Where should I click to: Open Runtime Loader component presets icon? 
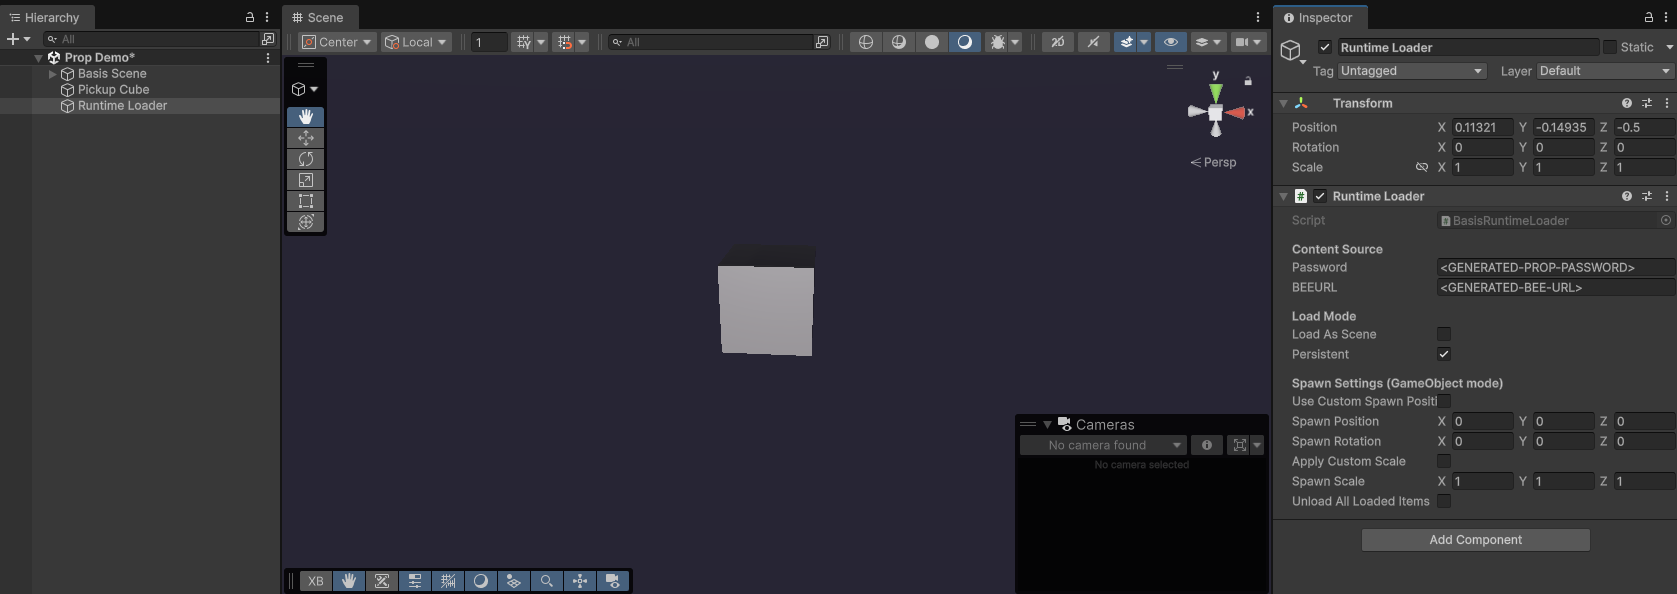tap(1647, 196)
